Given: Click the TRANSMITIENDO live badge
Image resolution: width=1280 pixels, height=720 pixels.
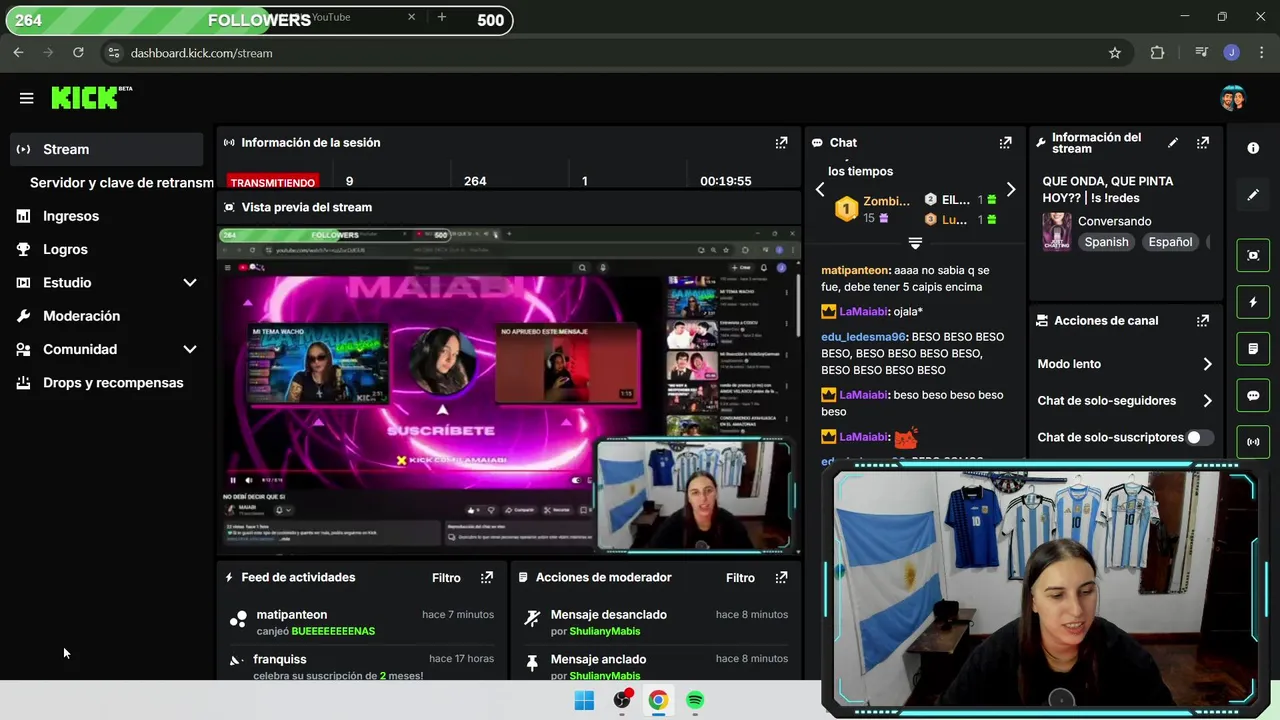Looking at the screenshot, I should 272,182.
